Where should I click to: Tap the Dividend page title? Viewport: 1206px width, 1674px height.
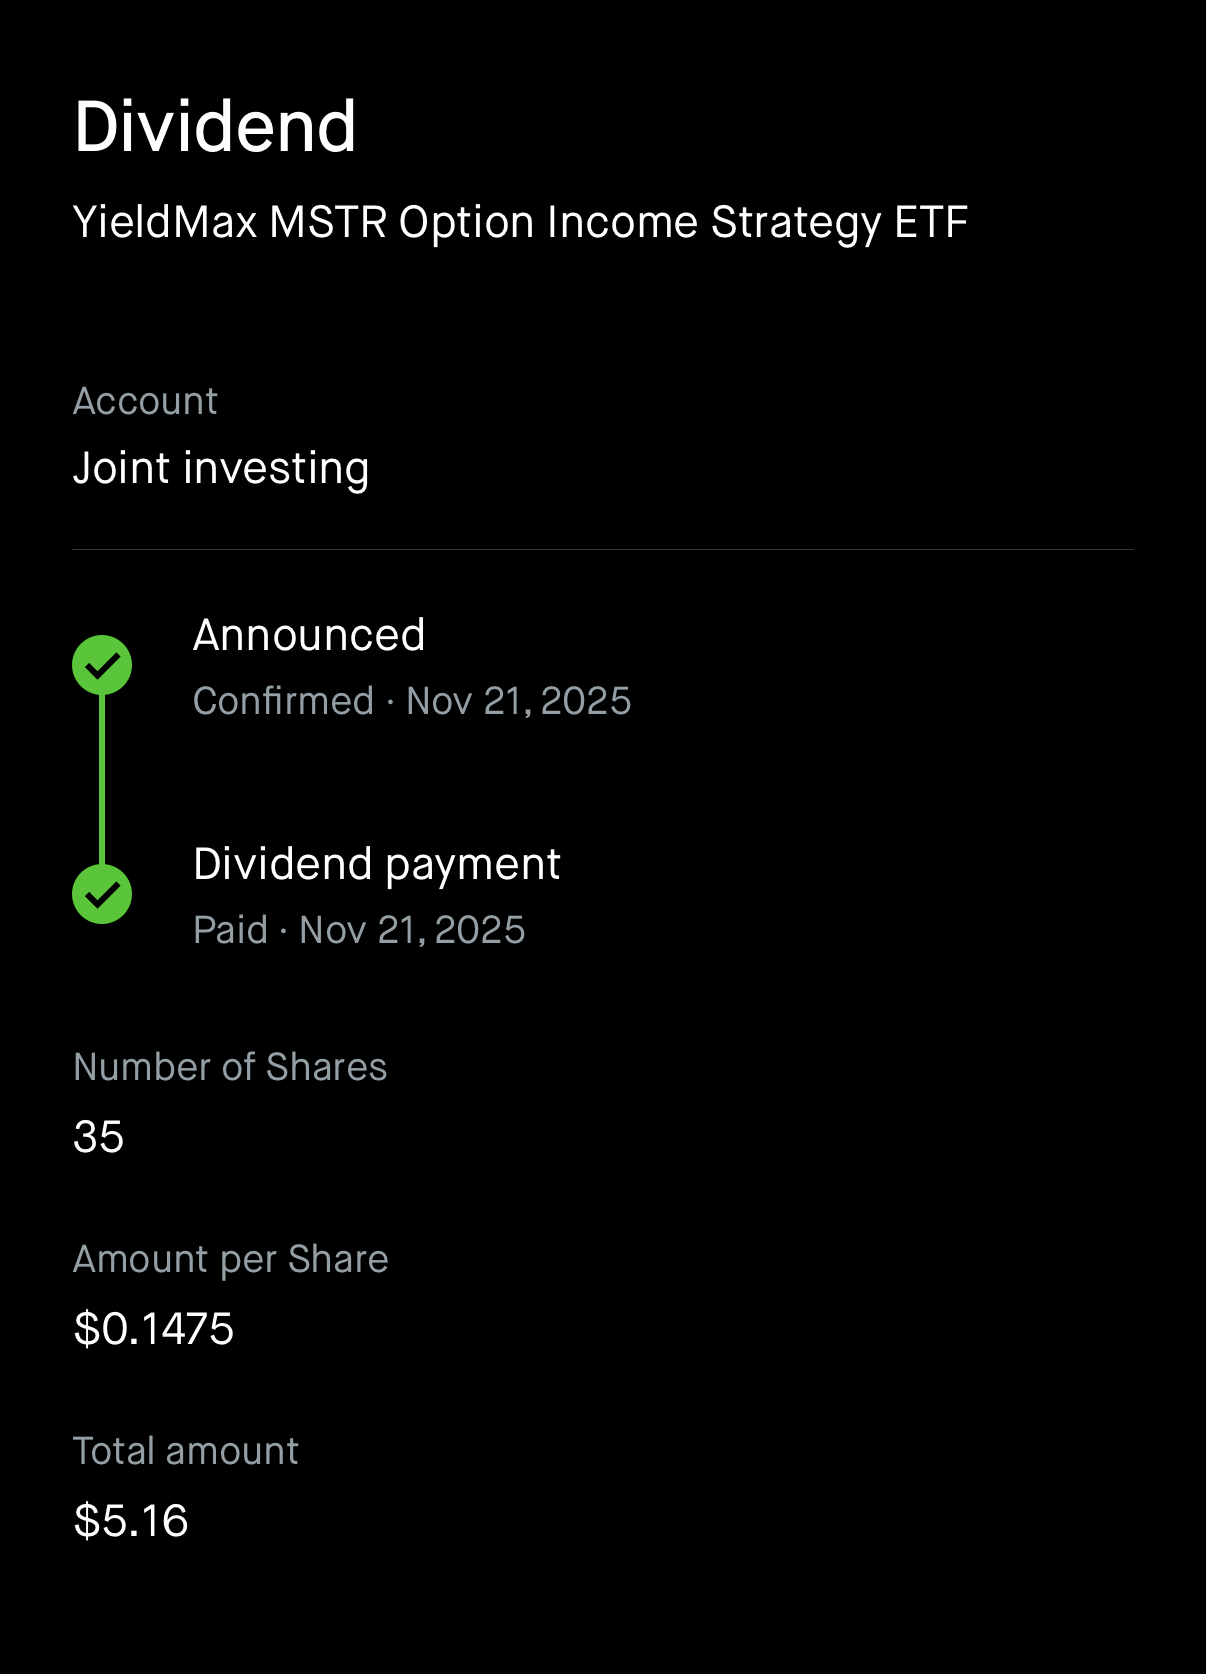(215, 127)
